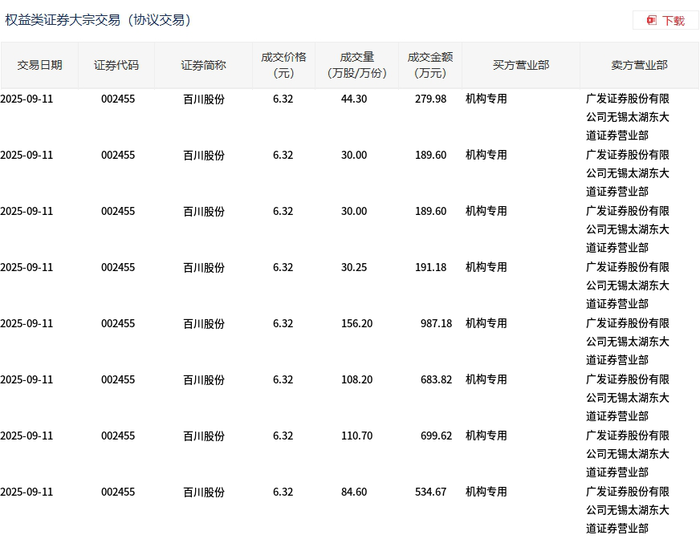Click 百川股份 in the 683.82 amount row

[204, 380]
